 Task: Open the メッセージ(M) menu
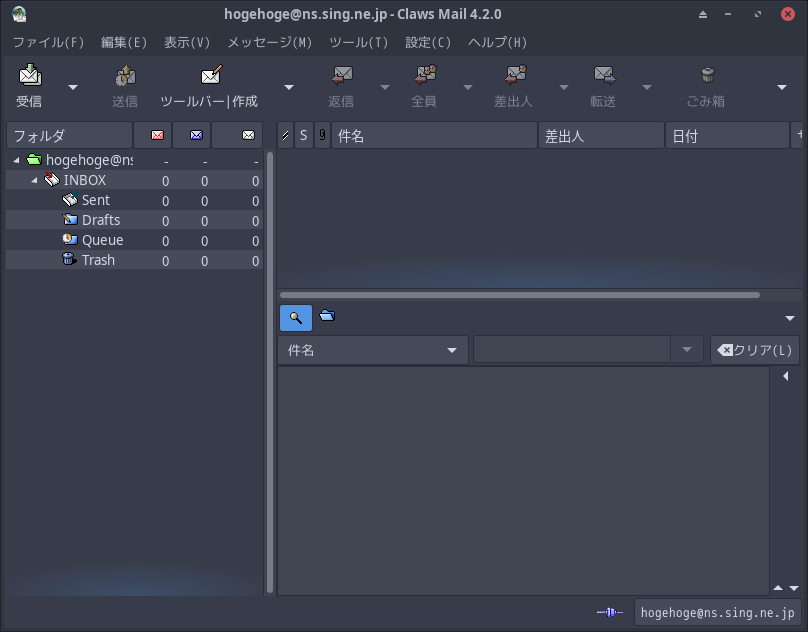click(x=270, y=42)
